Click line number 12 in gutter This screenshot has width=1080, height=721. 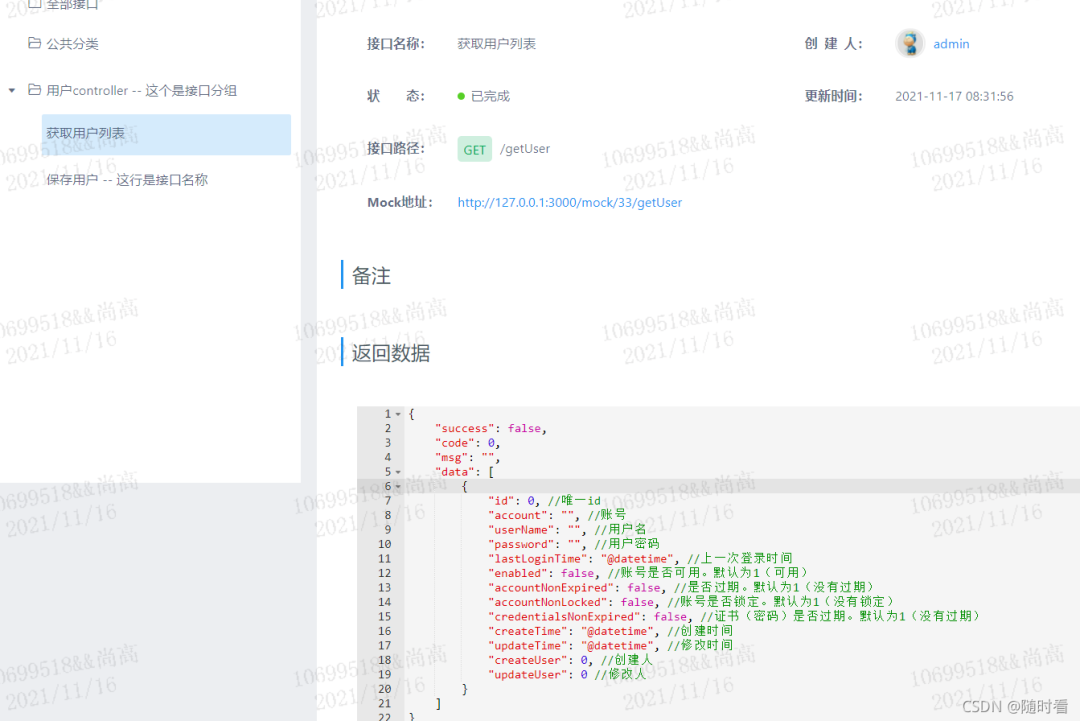click(x=384, y=573)
